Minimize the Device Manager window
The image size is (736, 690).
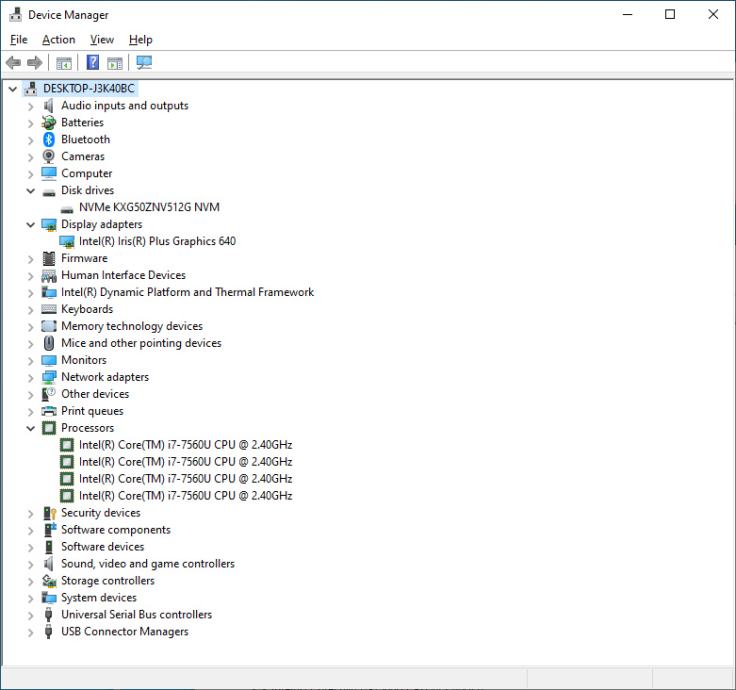(x=628, y=15)
